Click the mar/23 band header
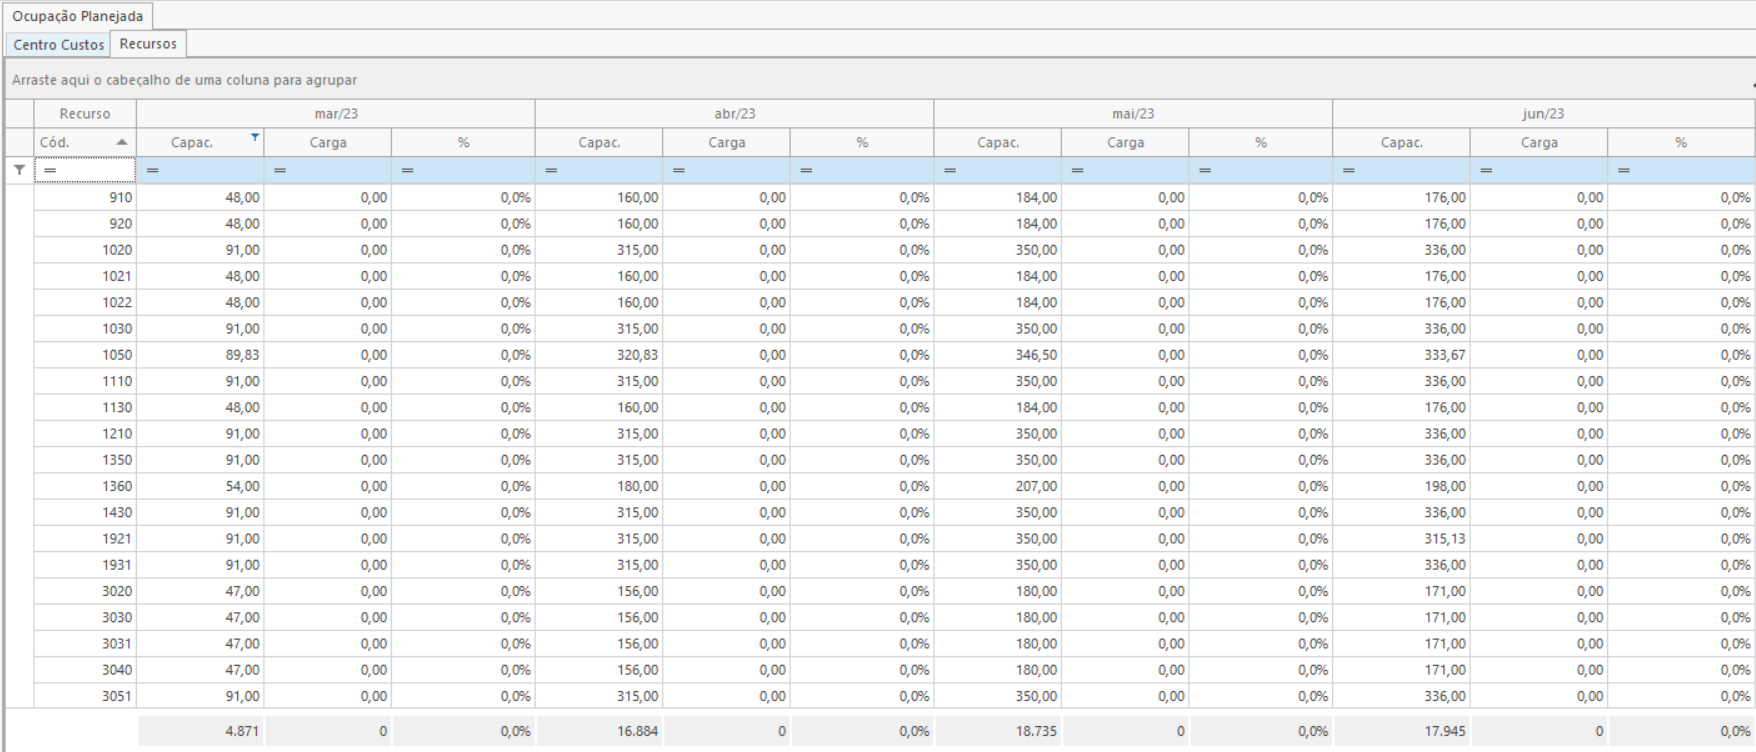 pos(335,114)
